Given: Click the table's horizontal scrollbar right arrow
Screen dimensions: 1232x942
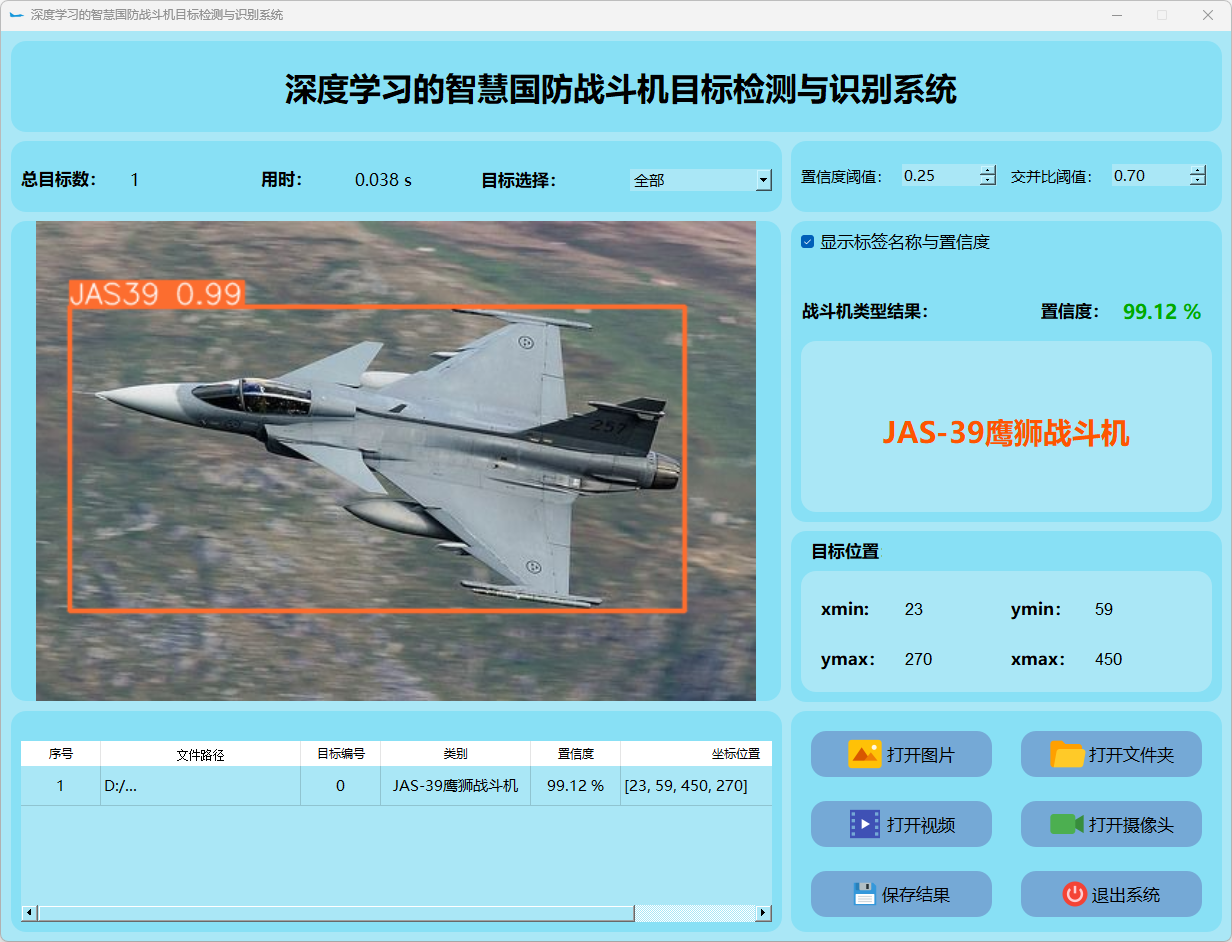Looking at the screenshot, I should (763, 913).
